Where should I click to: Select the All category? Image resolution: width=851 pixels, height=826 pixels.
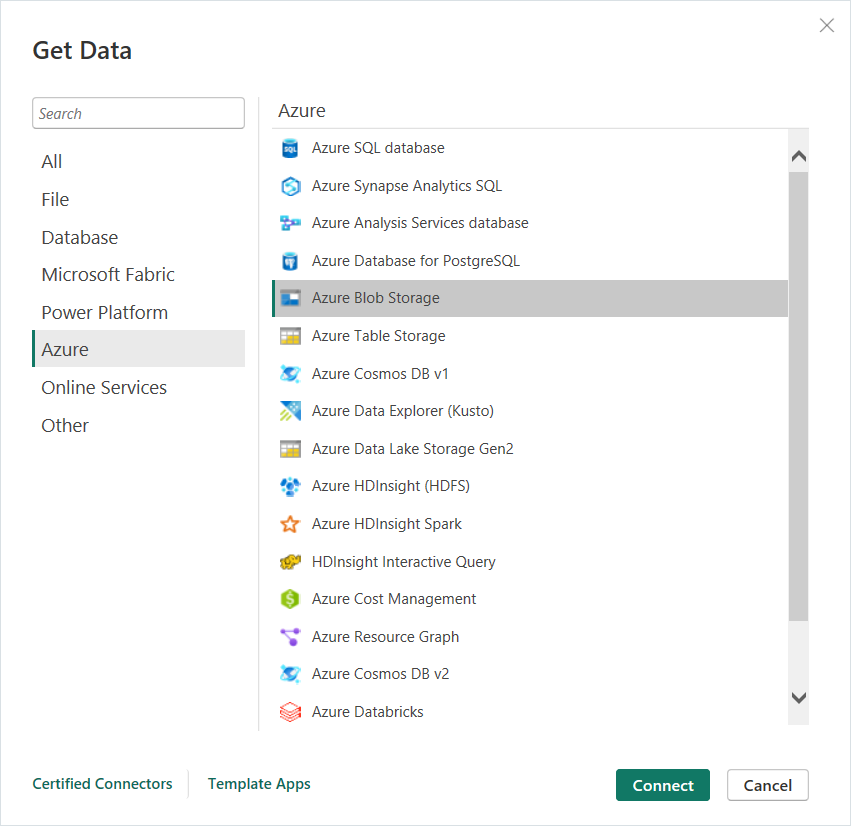coord(138,162)
